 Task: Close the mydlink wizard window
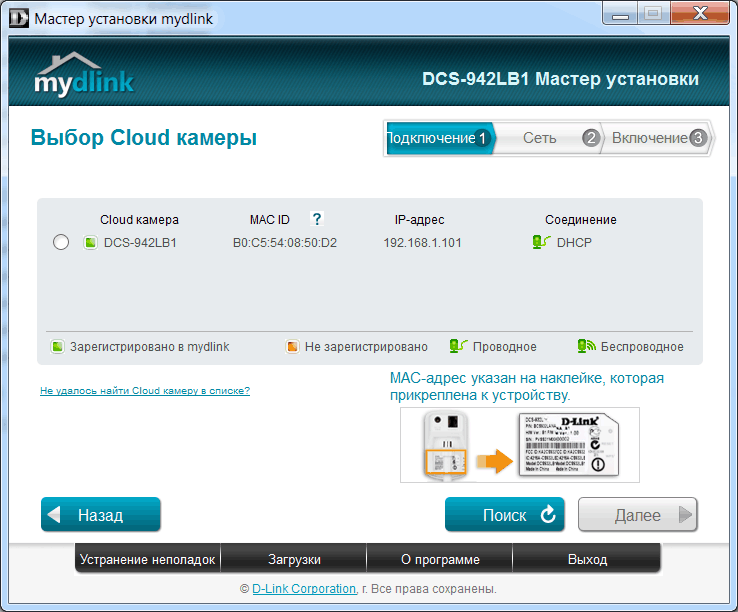700,13
